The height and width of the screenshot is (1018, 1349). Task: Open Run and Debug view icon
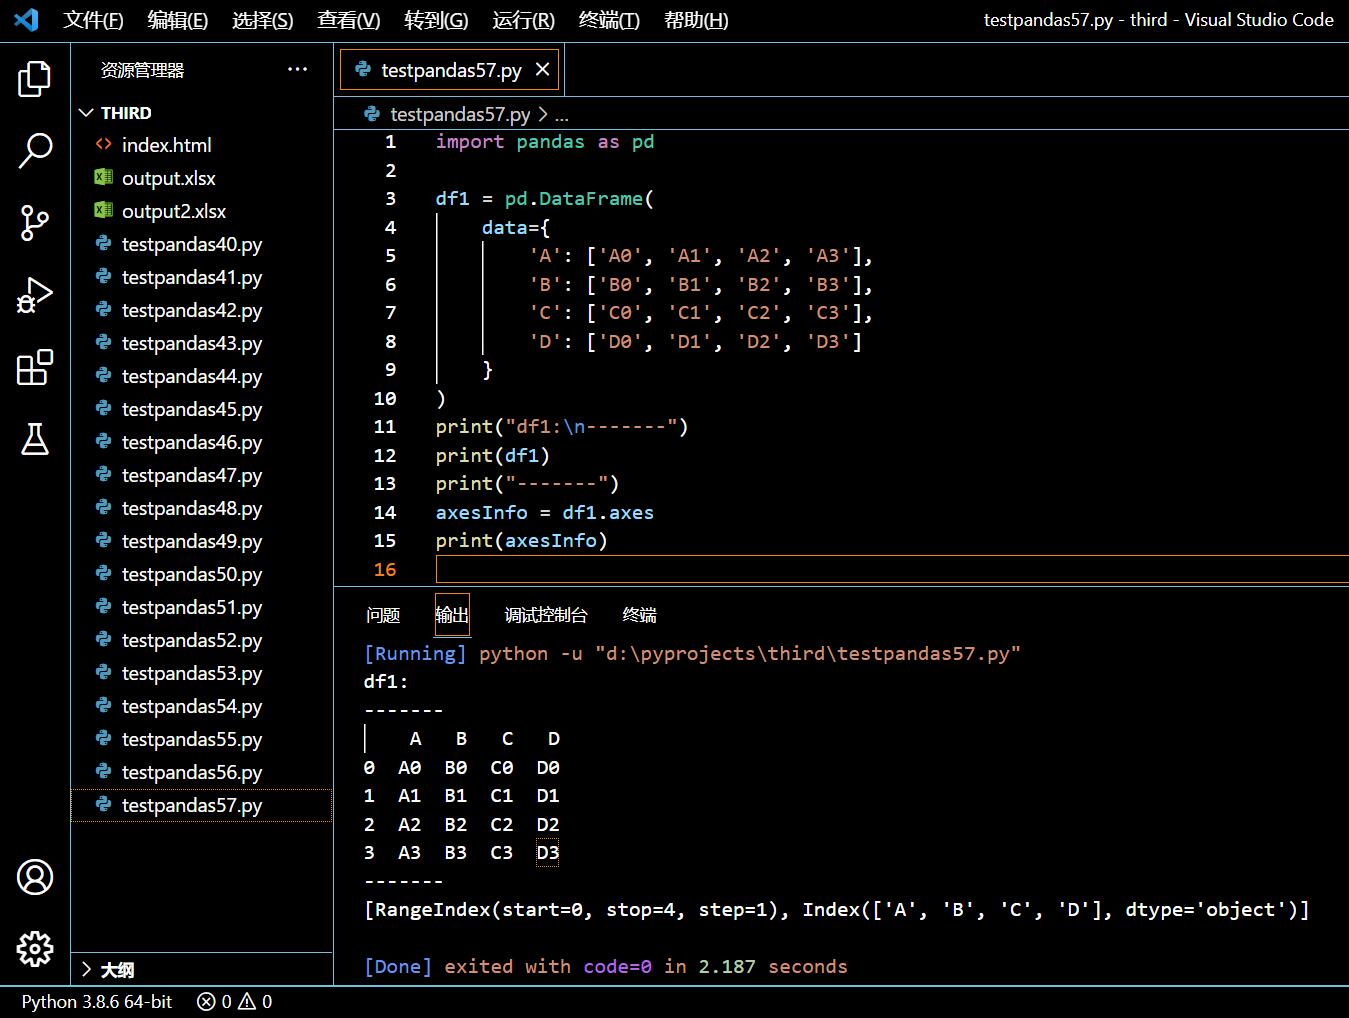[35, 296]
